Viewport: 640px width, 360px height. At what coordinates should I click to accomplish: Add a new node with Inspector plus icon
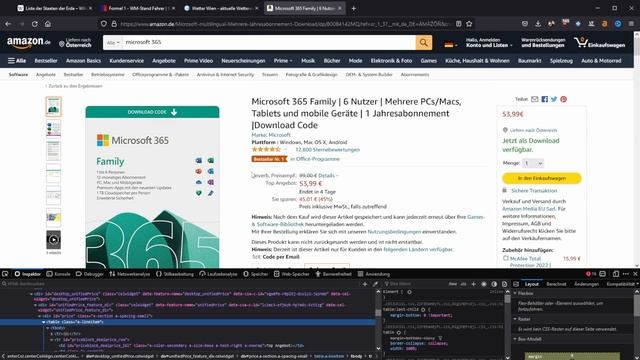click(x=365, y=284)
